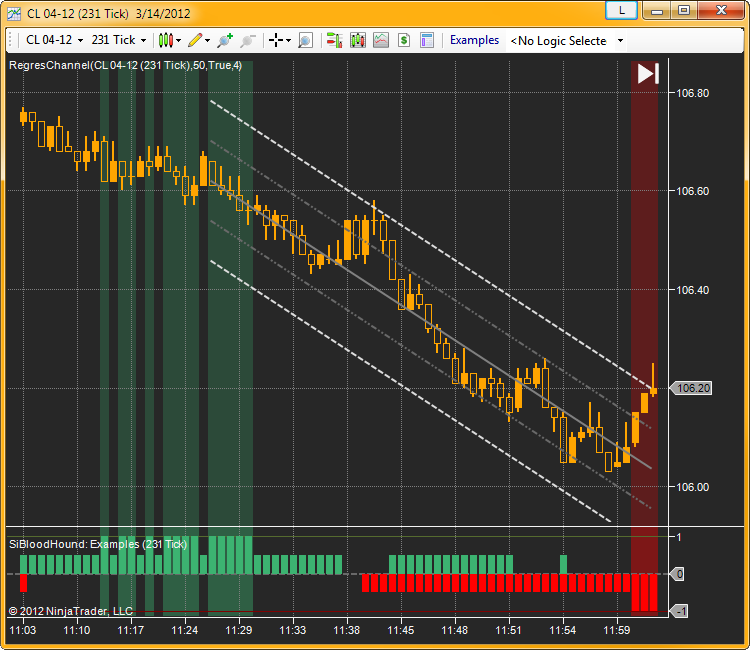Click the 0 value marker on indicator axis

coord(677,574)
